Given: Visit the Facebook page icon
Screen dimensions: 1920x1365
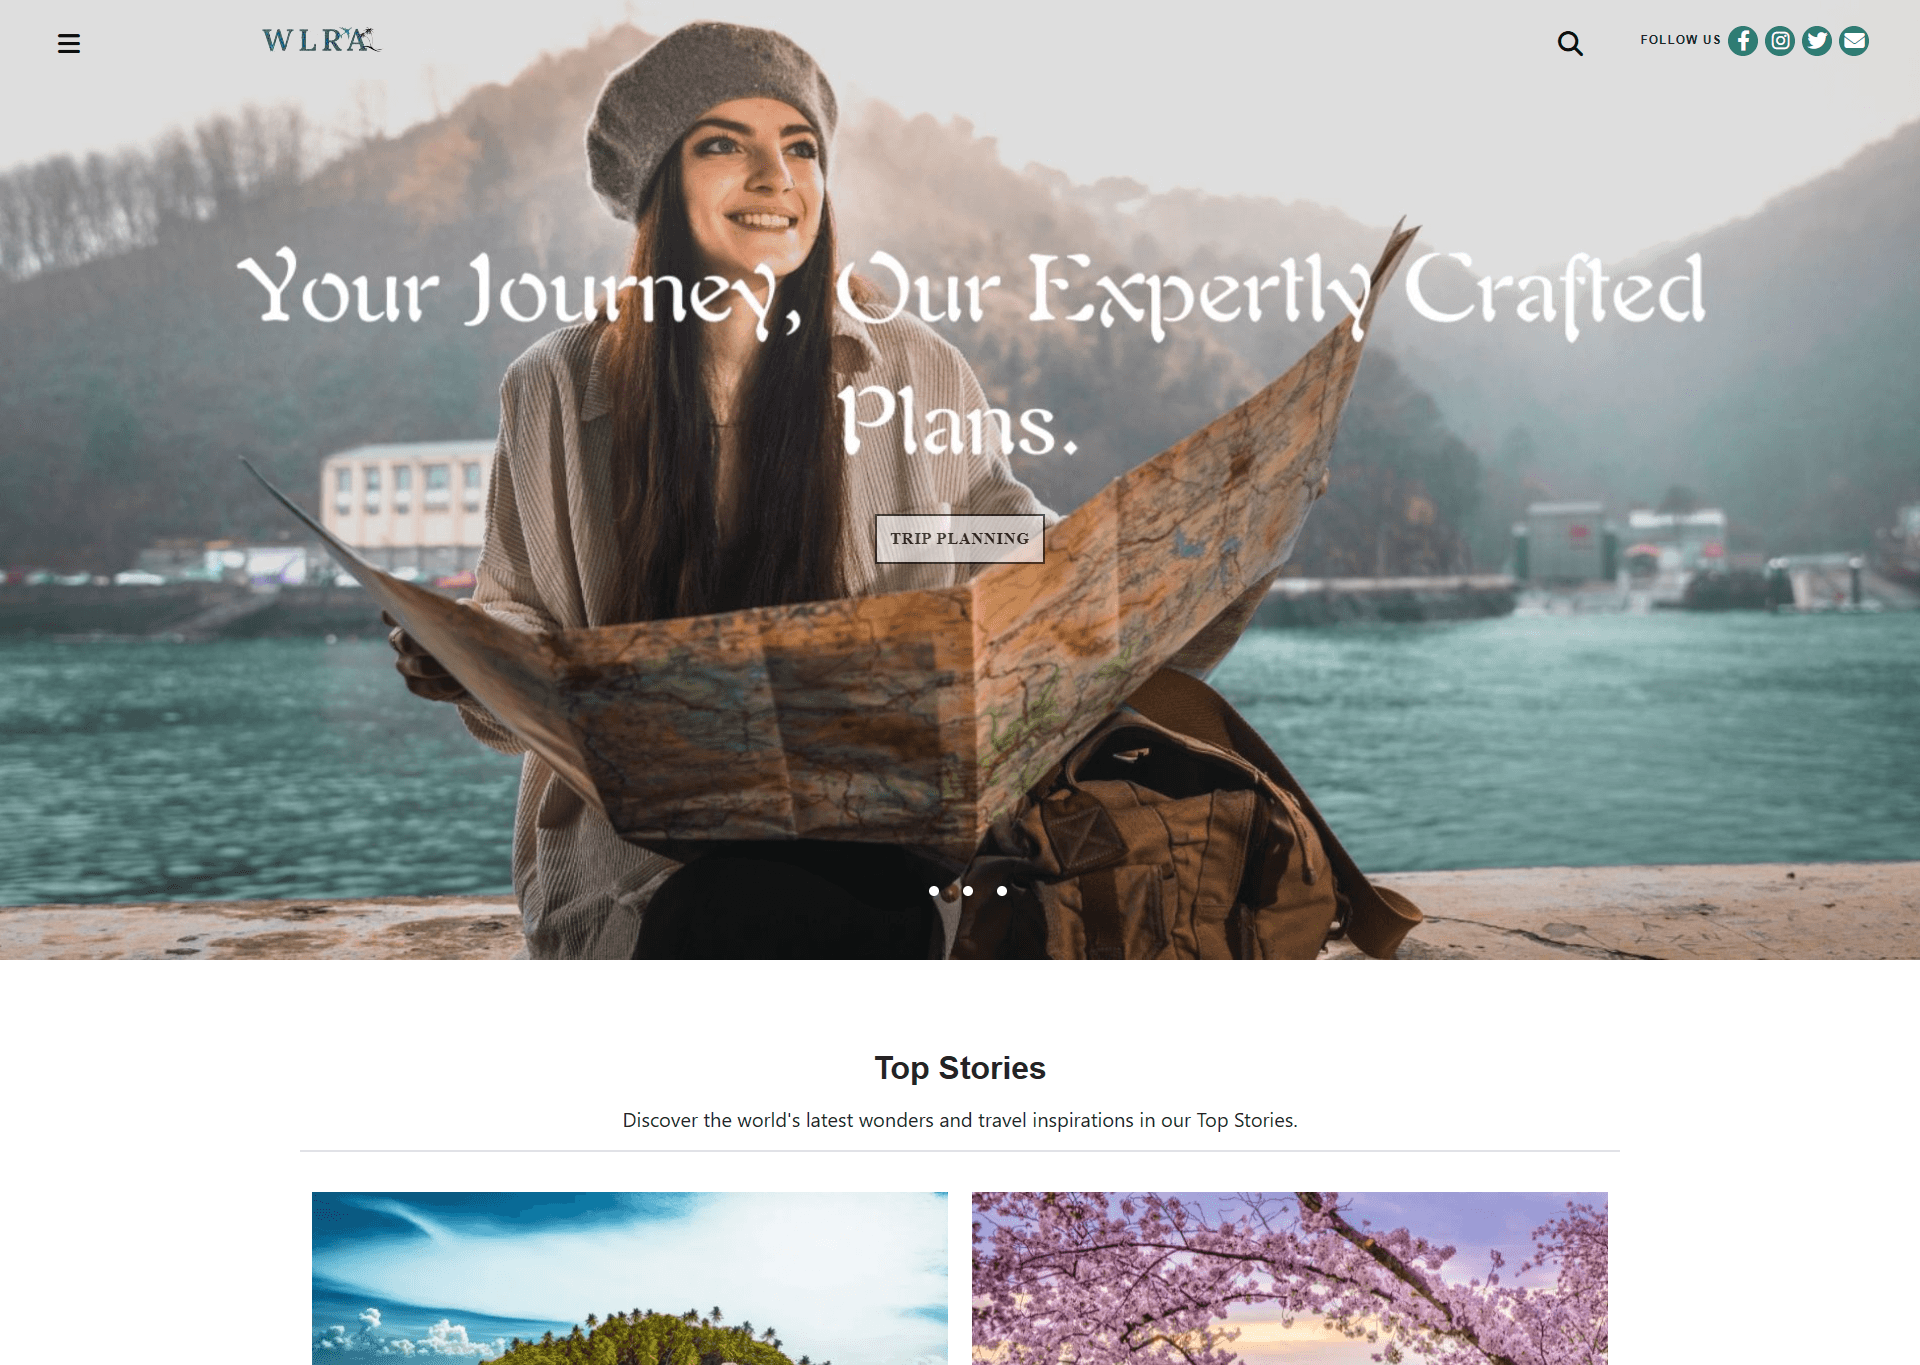Looking at the screenshot, I should [1743, 41].
